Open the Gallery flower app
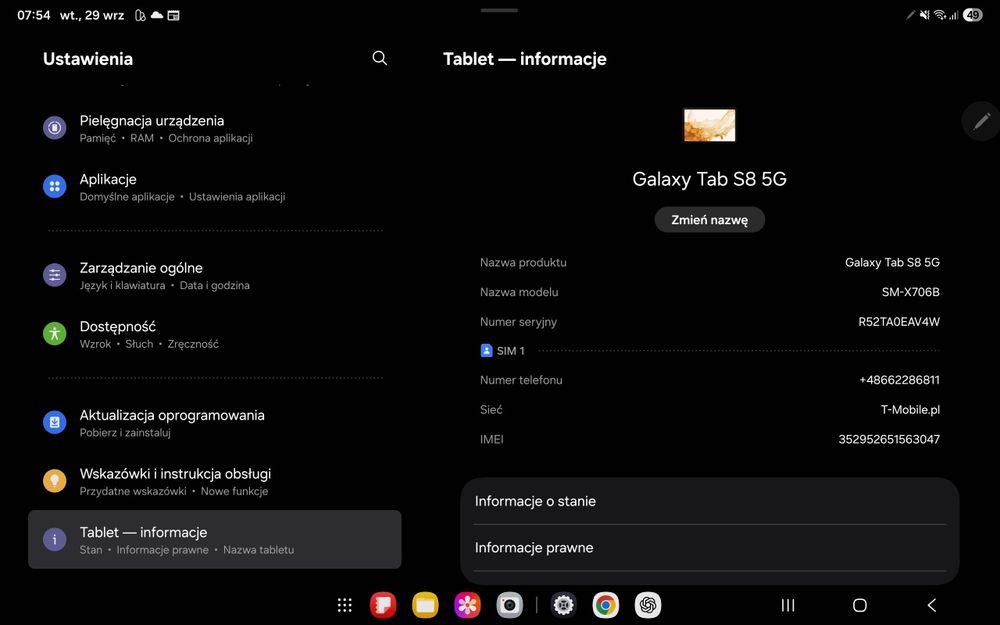 coord(467,605)
